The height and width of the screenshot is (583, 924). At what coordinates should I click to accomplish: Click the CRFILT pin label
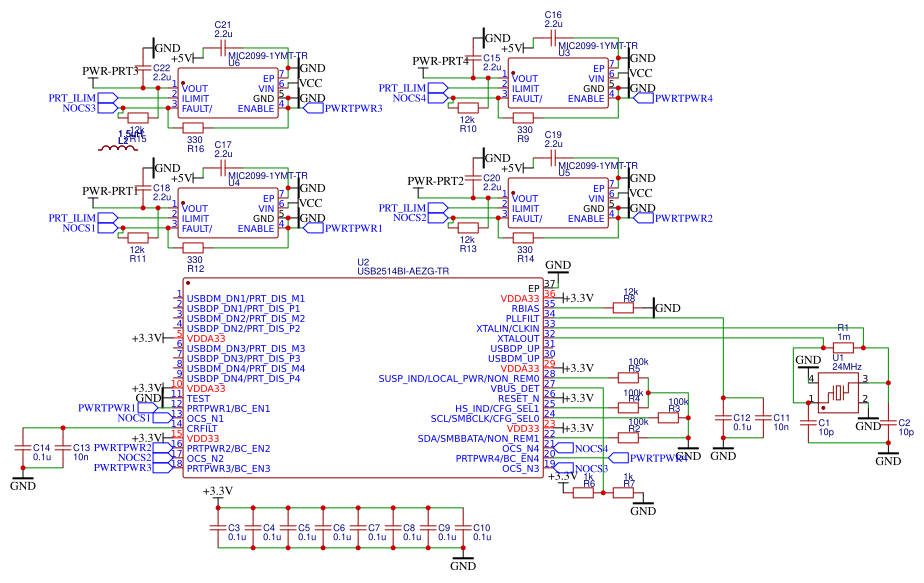tap(202, 429)
